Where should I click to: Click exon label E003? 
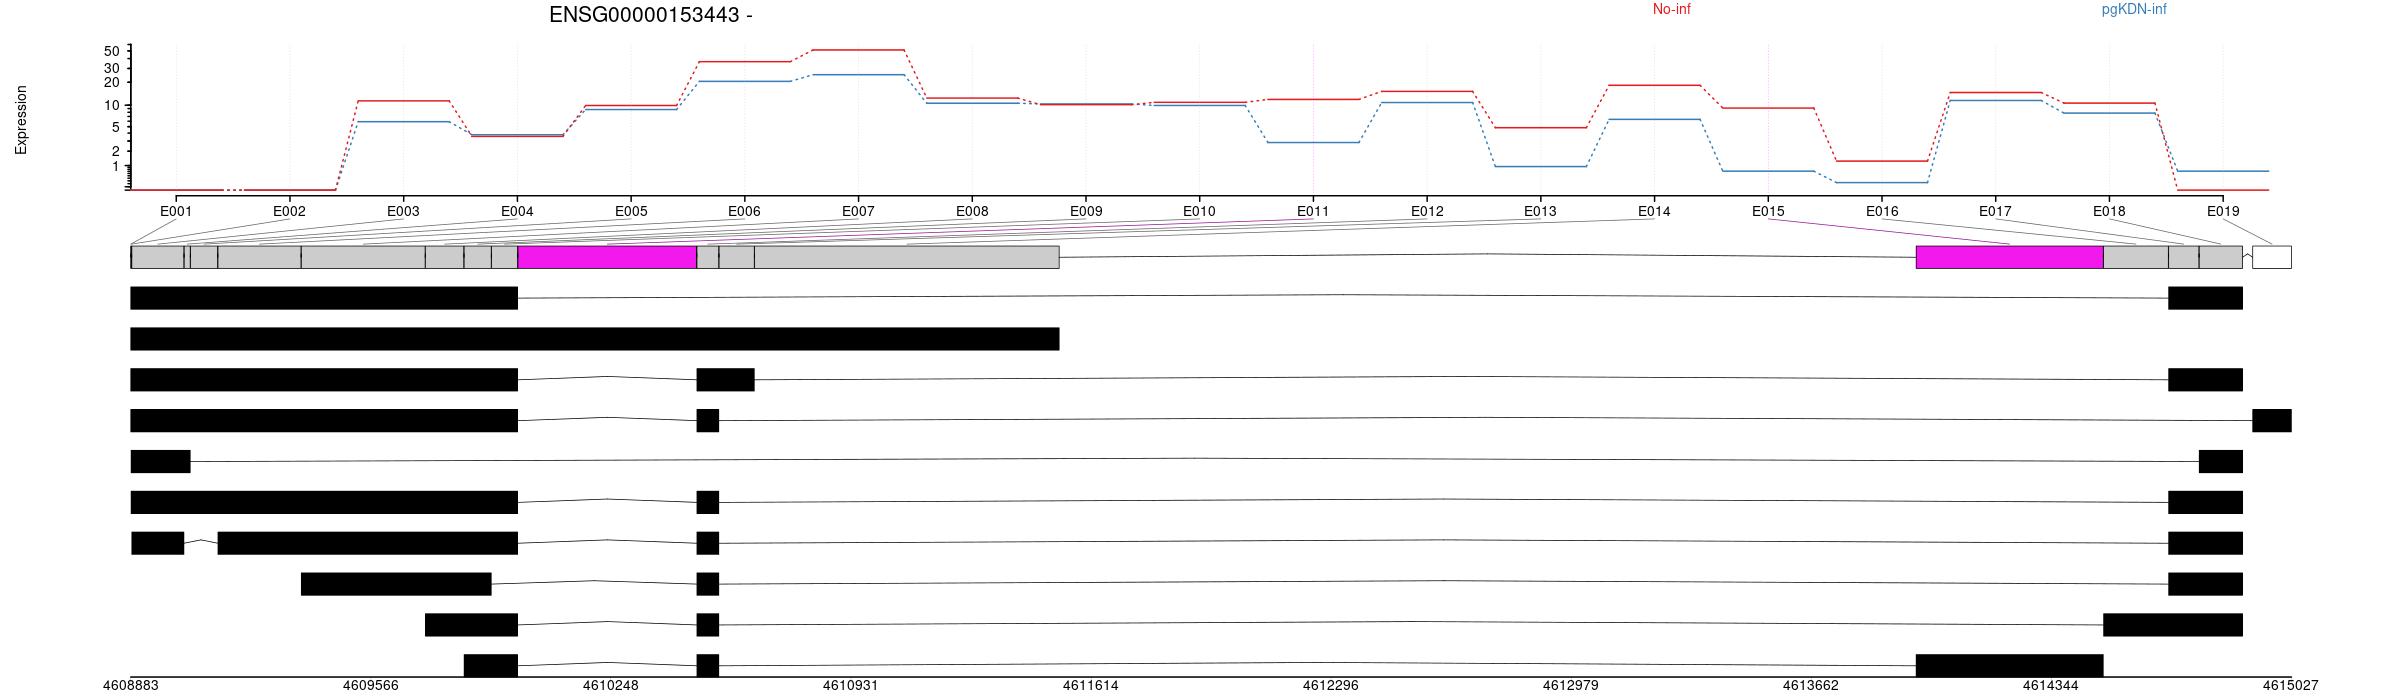[403, 212]
